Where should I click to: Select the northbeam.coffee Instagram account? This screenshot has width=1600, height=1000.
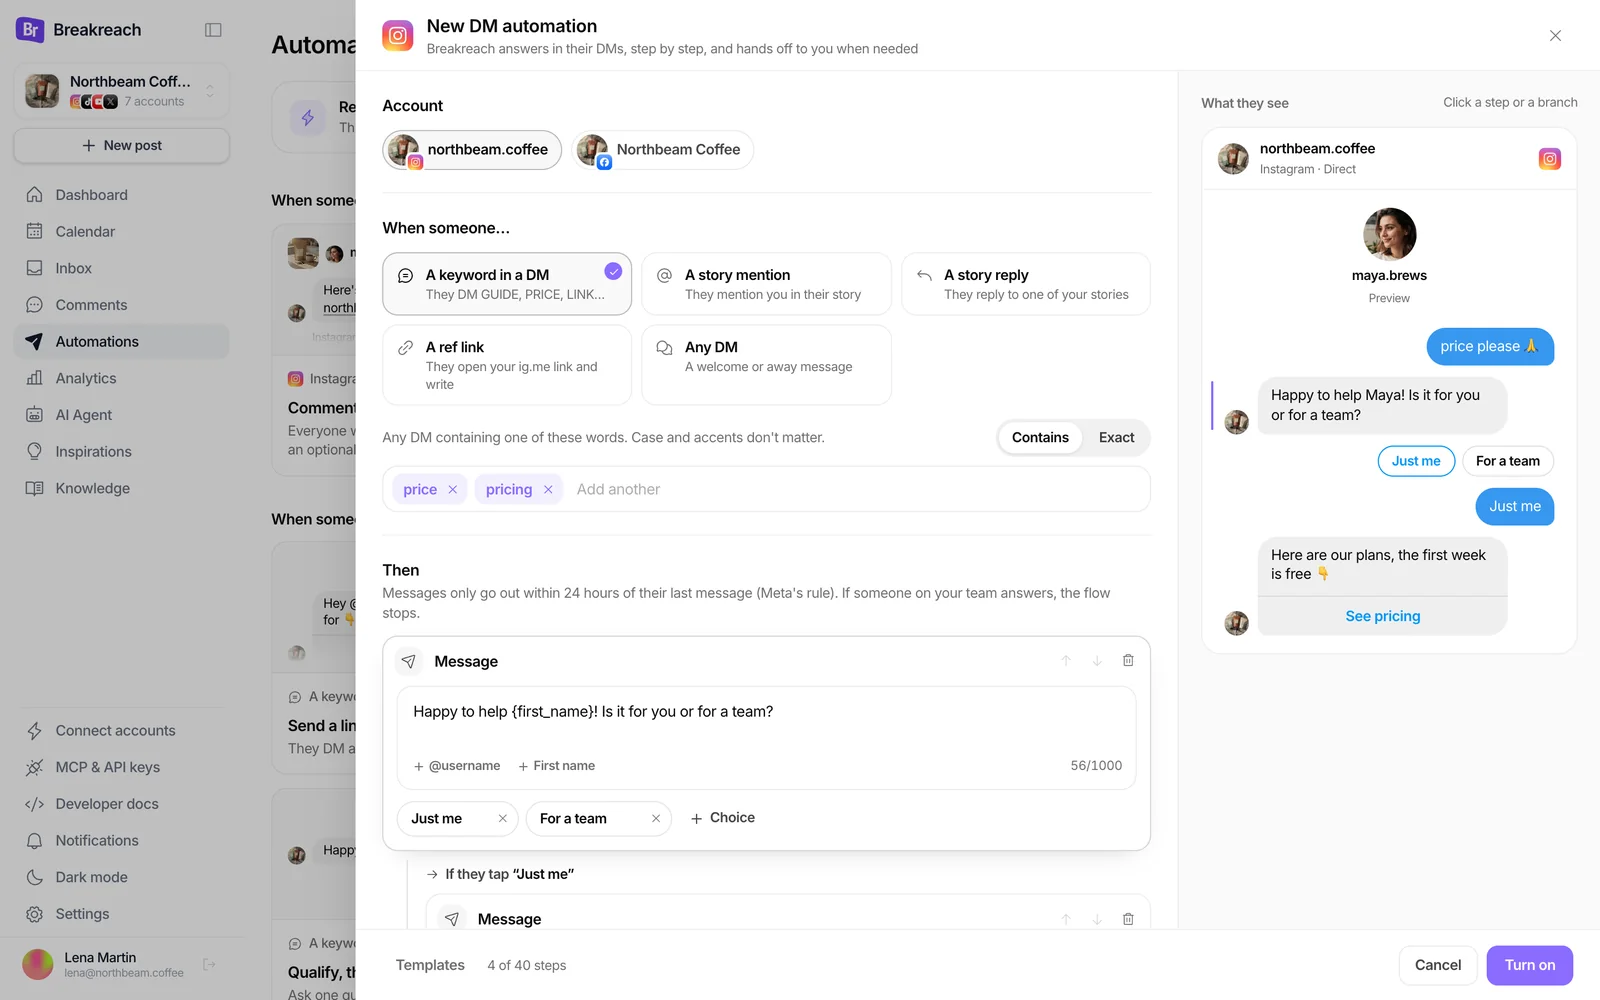click(x=472, y=150)
